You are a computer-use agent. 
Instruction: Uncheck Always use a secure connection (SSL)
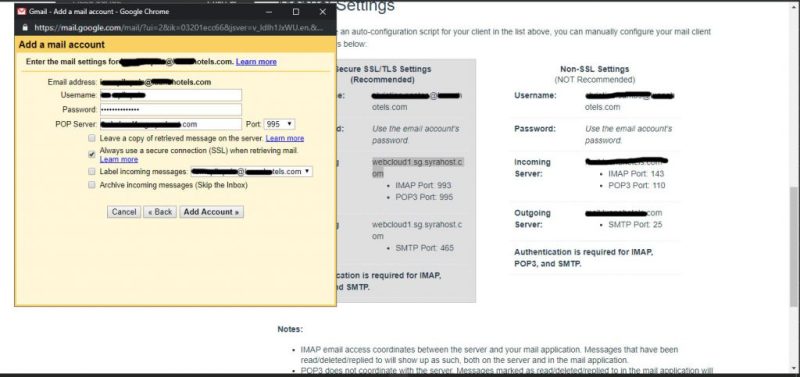pos(92,154)
